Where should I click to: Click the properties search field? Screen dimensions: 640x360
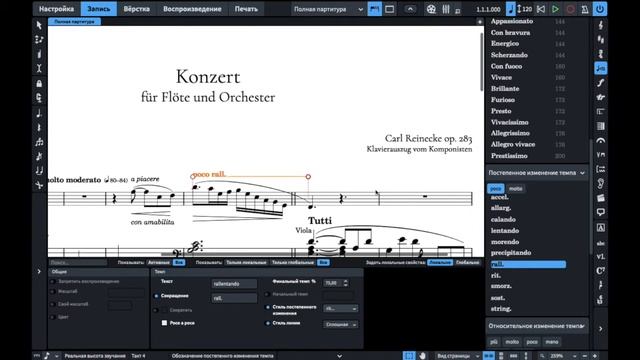(x=78, y=262)
